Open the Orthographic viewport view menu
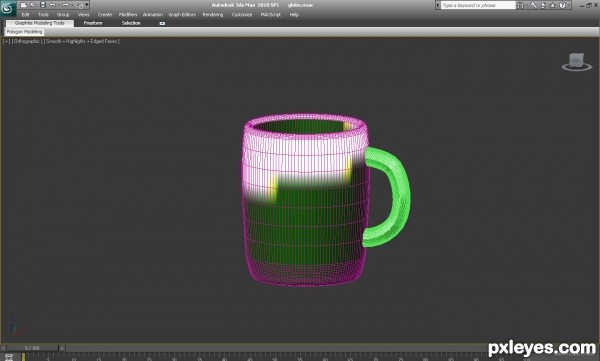 pos(26,41)
